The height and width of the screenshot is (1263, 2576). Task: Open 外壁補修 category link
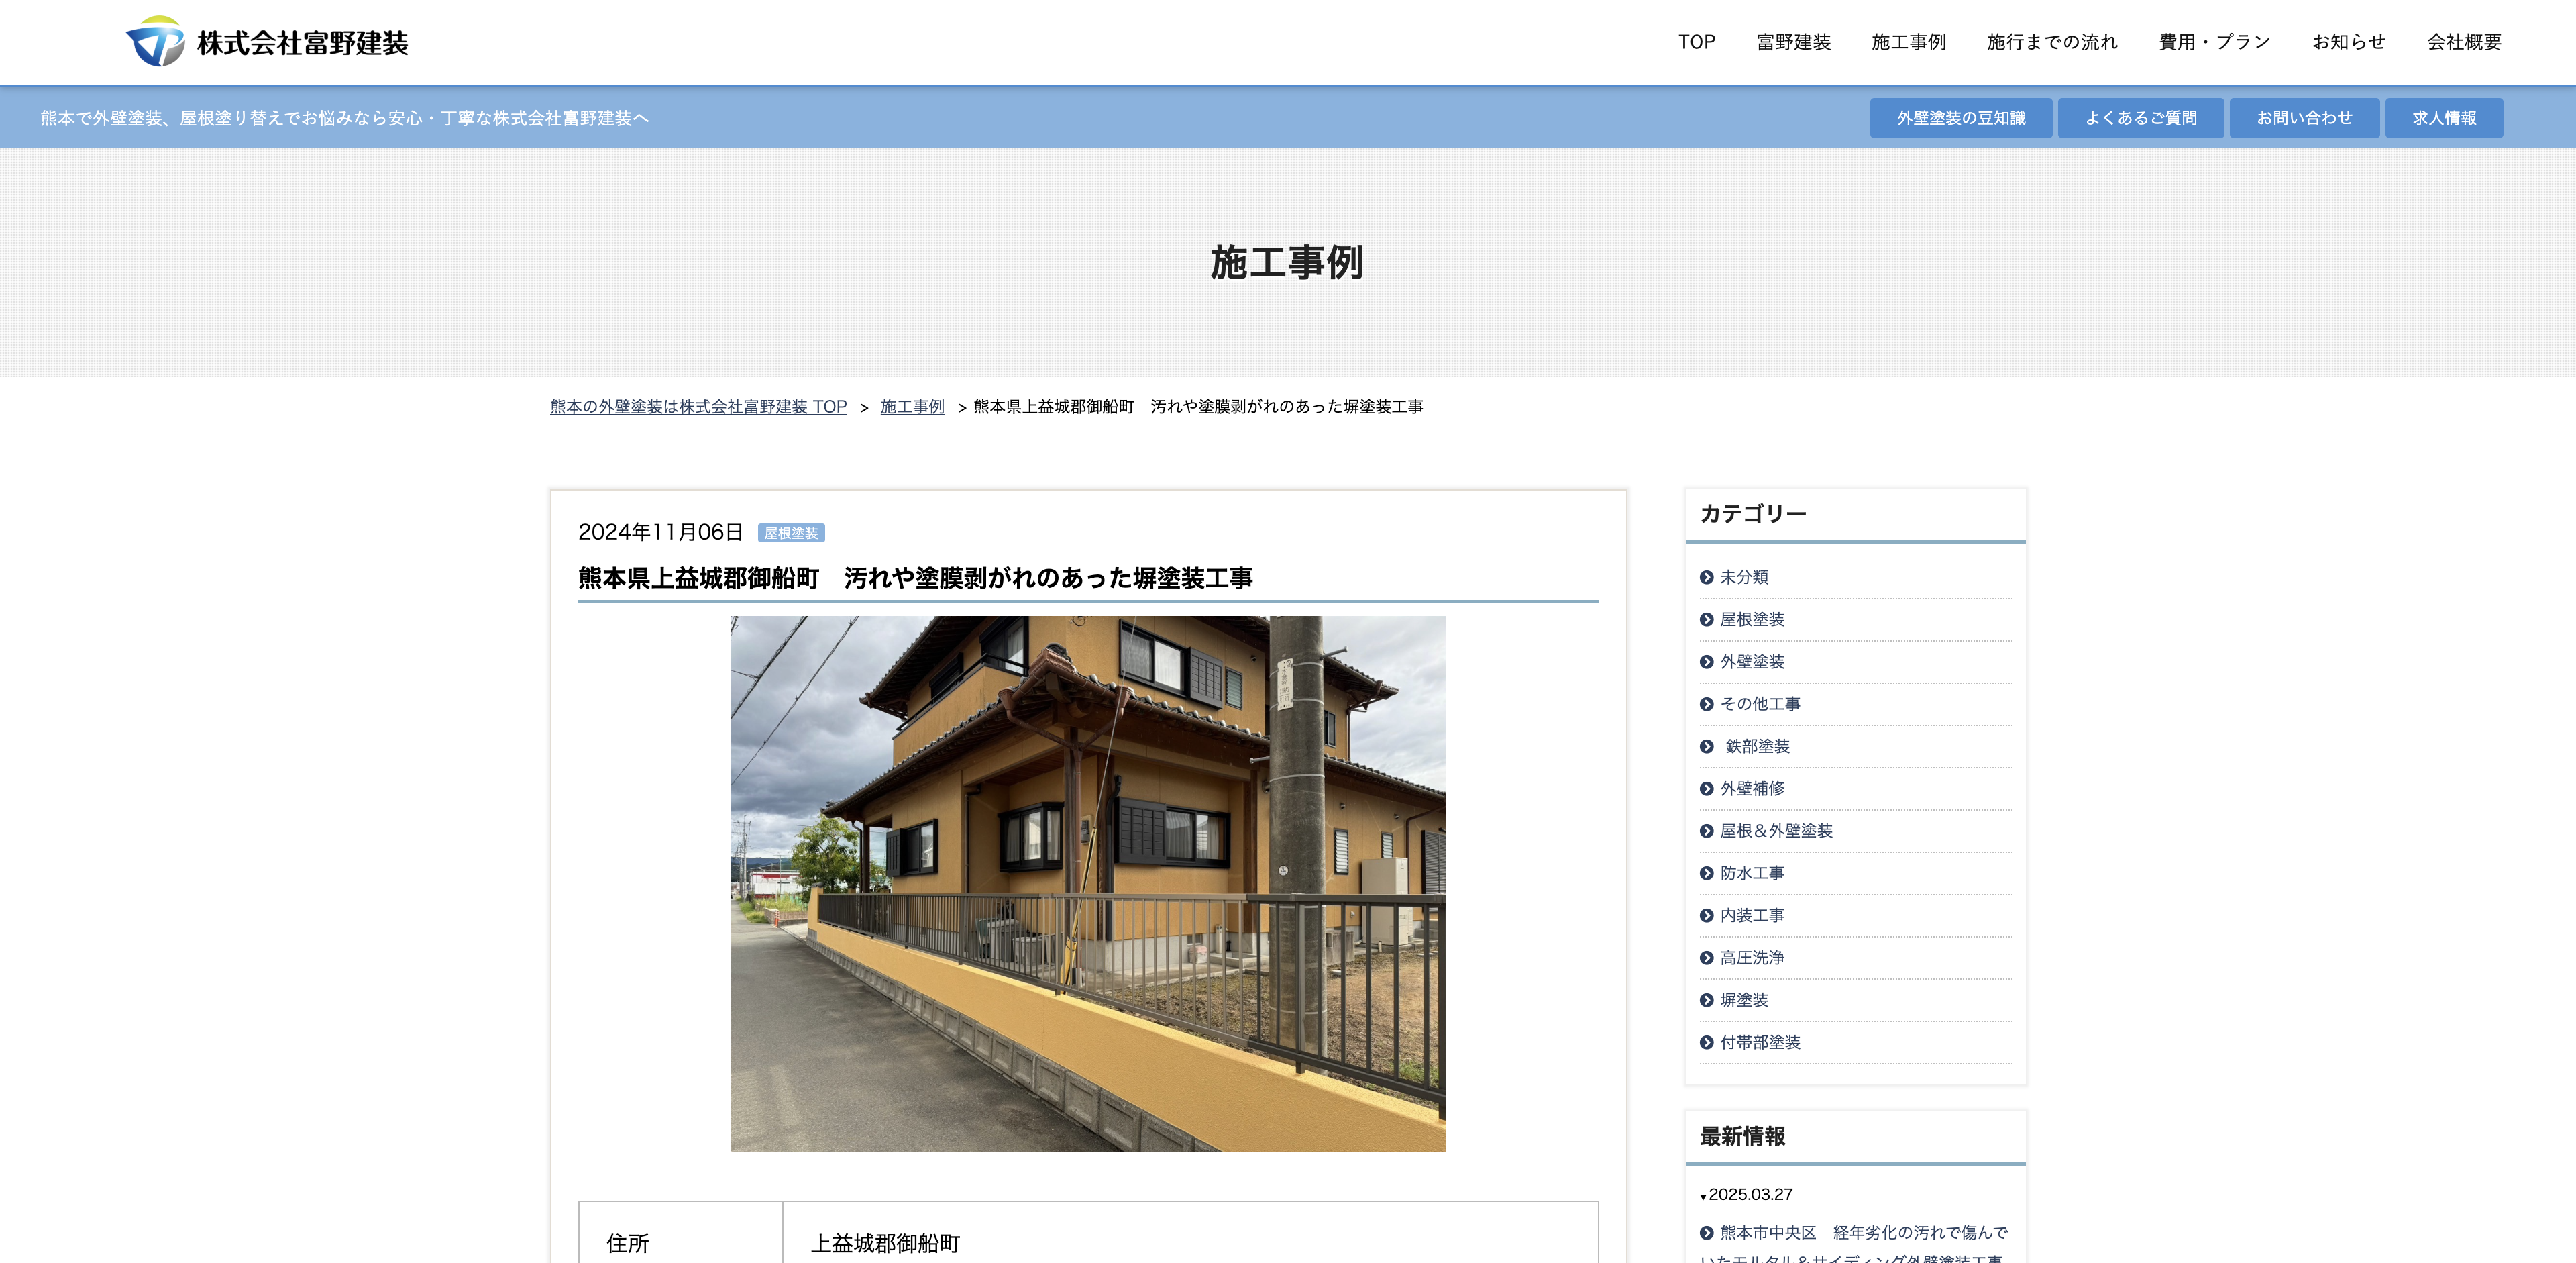click(x=1751, y=789)
